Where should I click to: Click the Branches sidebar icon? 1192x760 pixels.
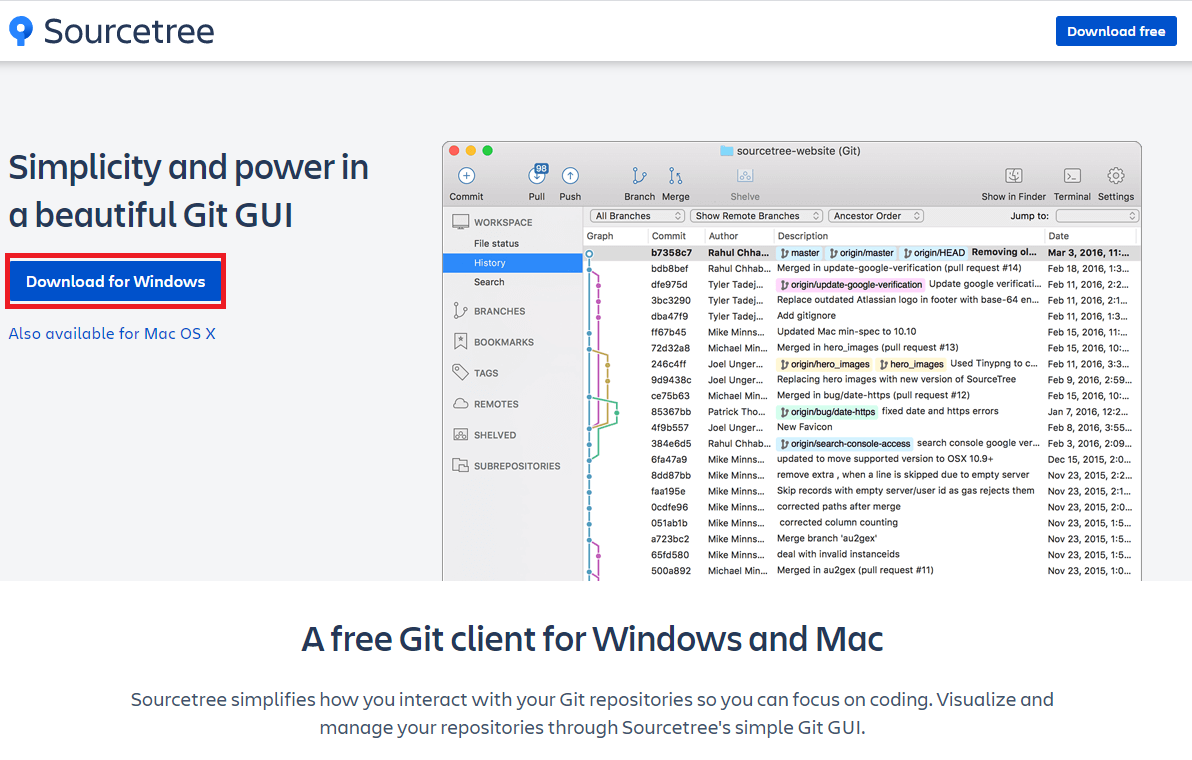click(x=460, y=310)
